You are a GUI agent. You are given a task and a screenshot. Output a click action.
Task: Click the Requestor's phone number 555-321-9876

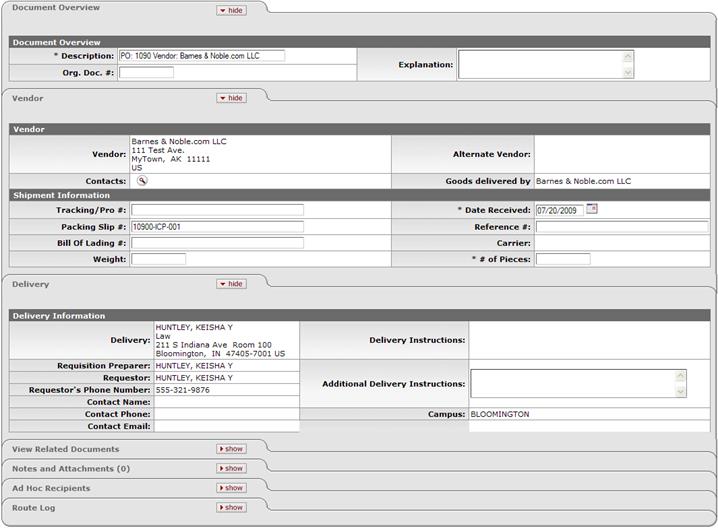click(x=183, y=390)
